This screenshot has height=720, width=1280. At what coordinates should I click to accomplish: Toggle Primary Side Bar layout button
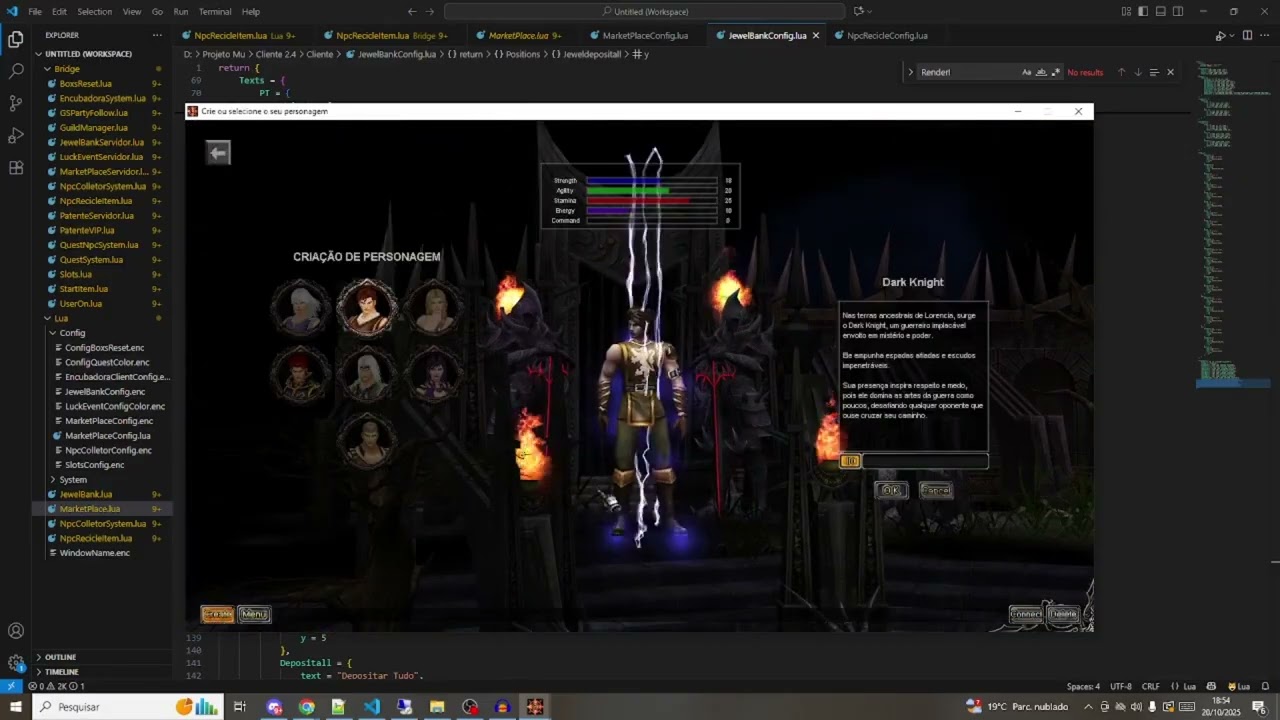[x=1143, y=12]
